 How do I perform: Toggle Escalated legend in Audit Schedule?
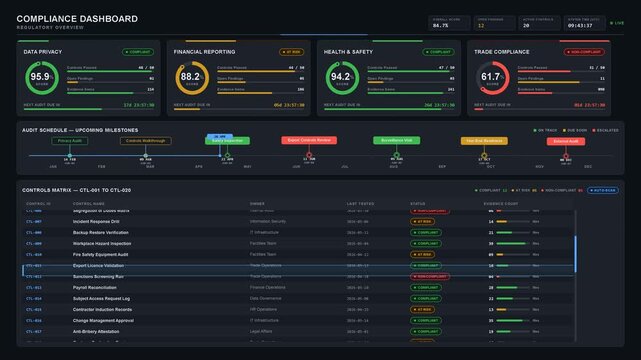click(605, 130)
